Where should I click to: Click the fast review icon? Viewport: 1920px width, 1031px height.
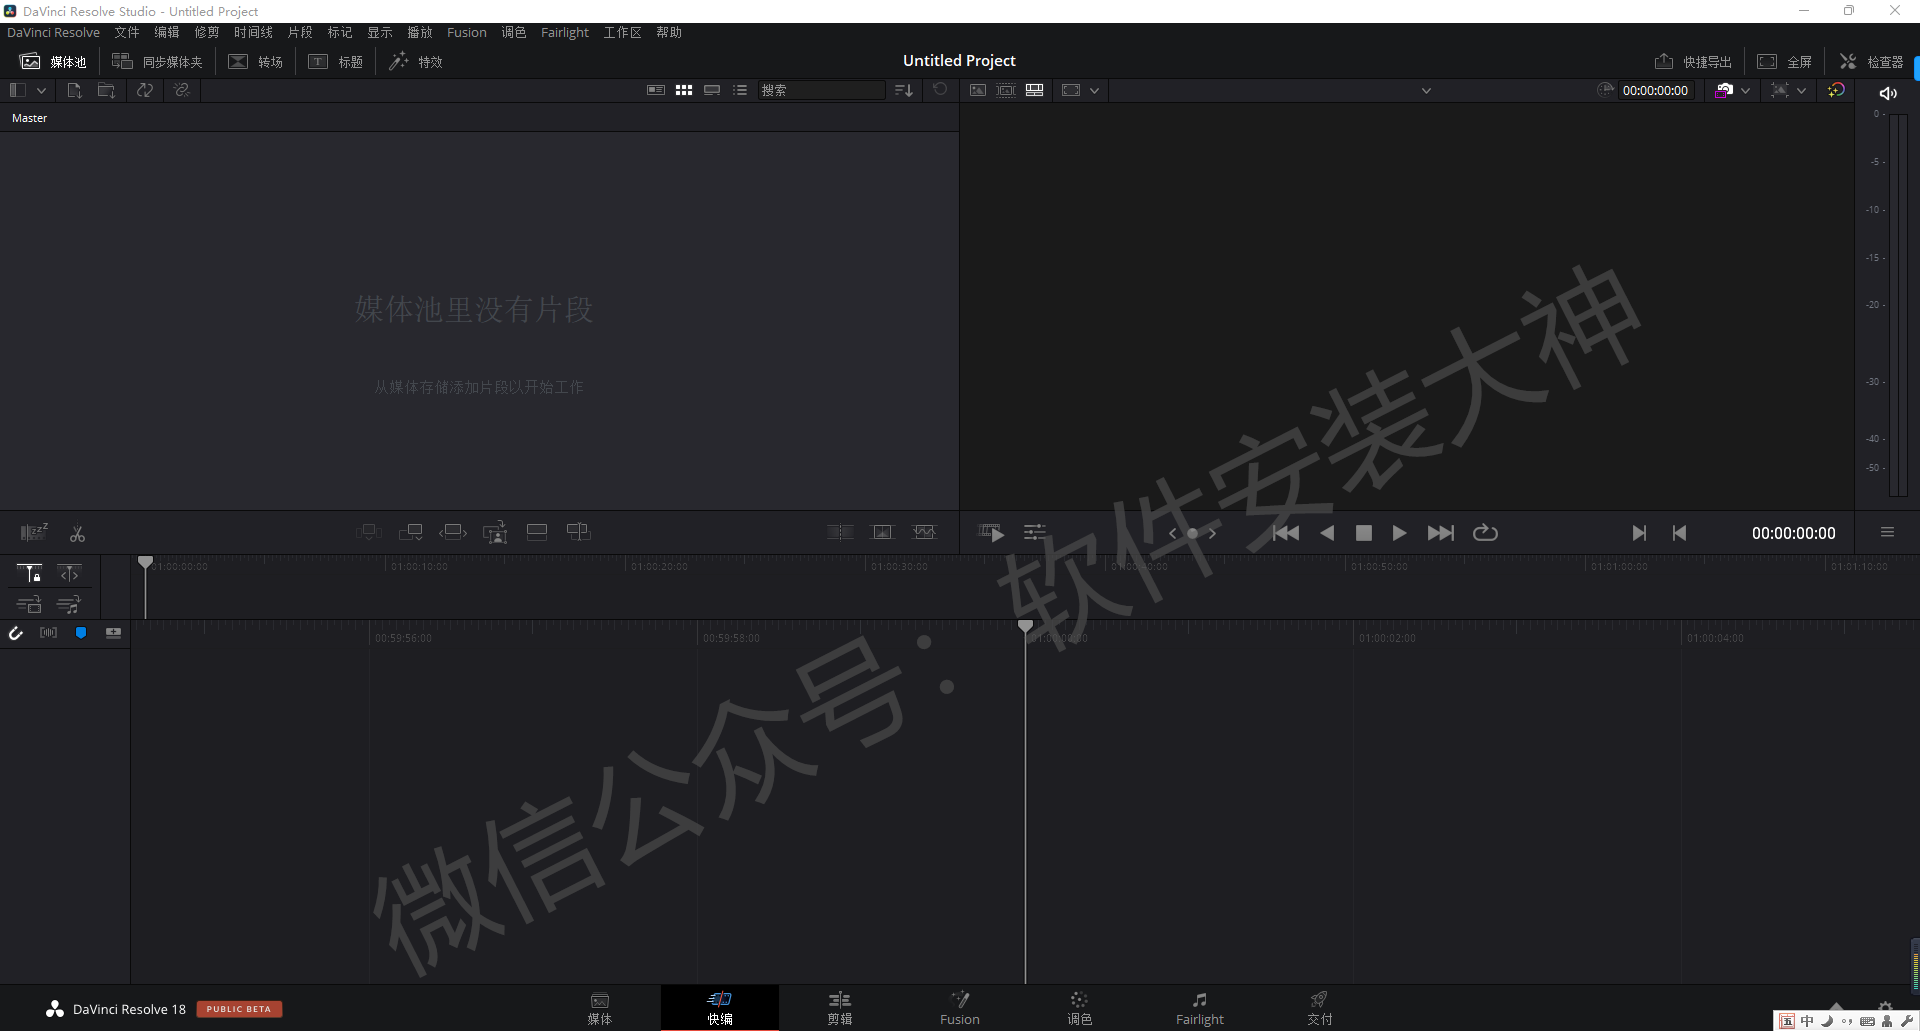point(991,533)
